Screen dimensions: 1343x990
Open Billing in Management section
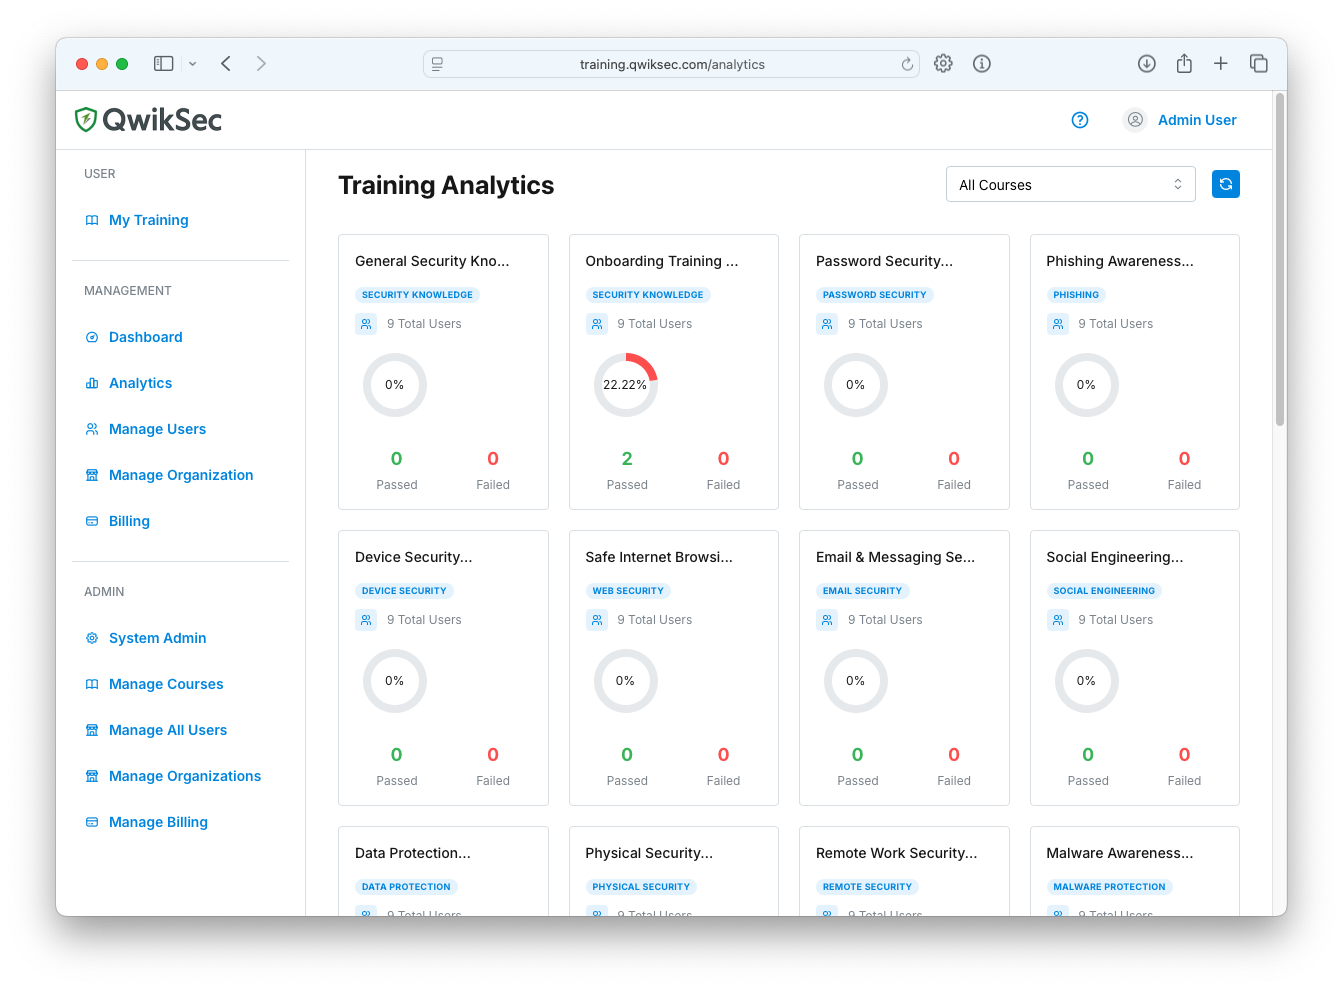click(129, 521)
